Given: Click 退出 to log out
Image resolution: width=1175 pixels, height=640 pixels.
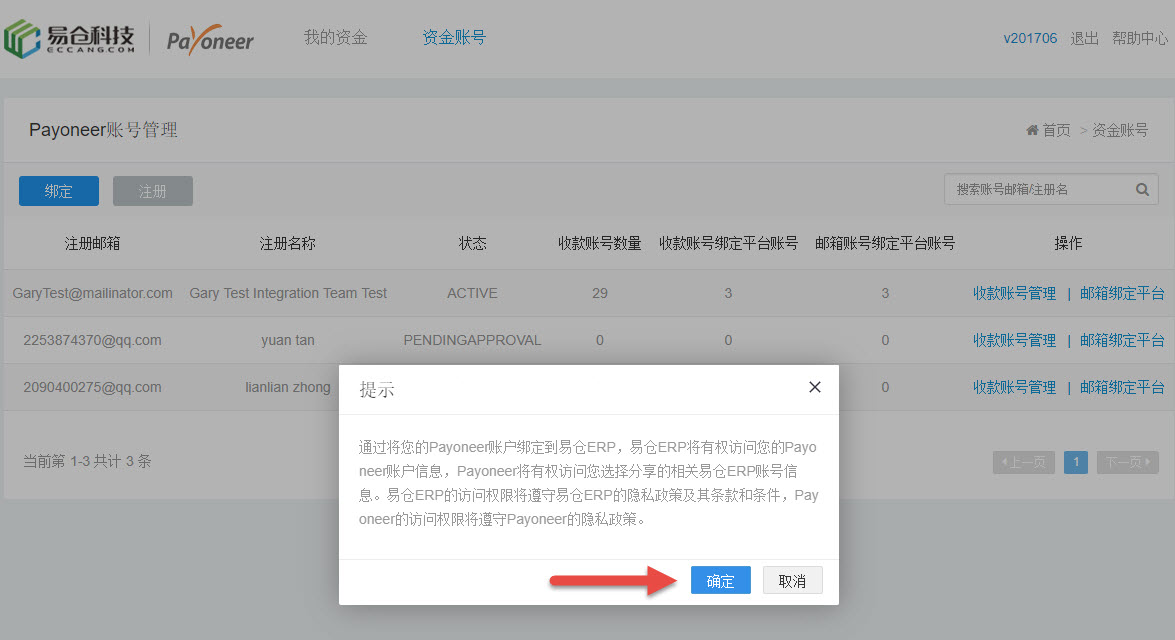Looking at the screenshot, I should pos(1084,38).
